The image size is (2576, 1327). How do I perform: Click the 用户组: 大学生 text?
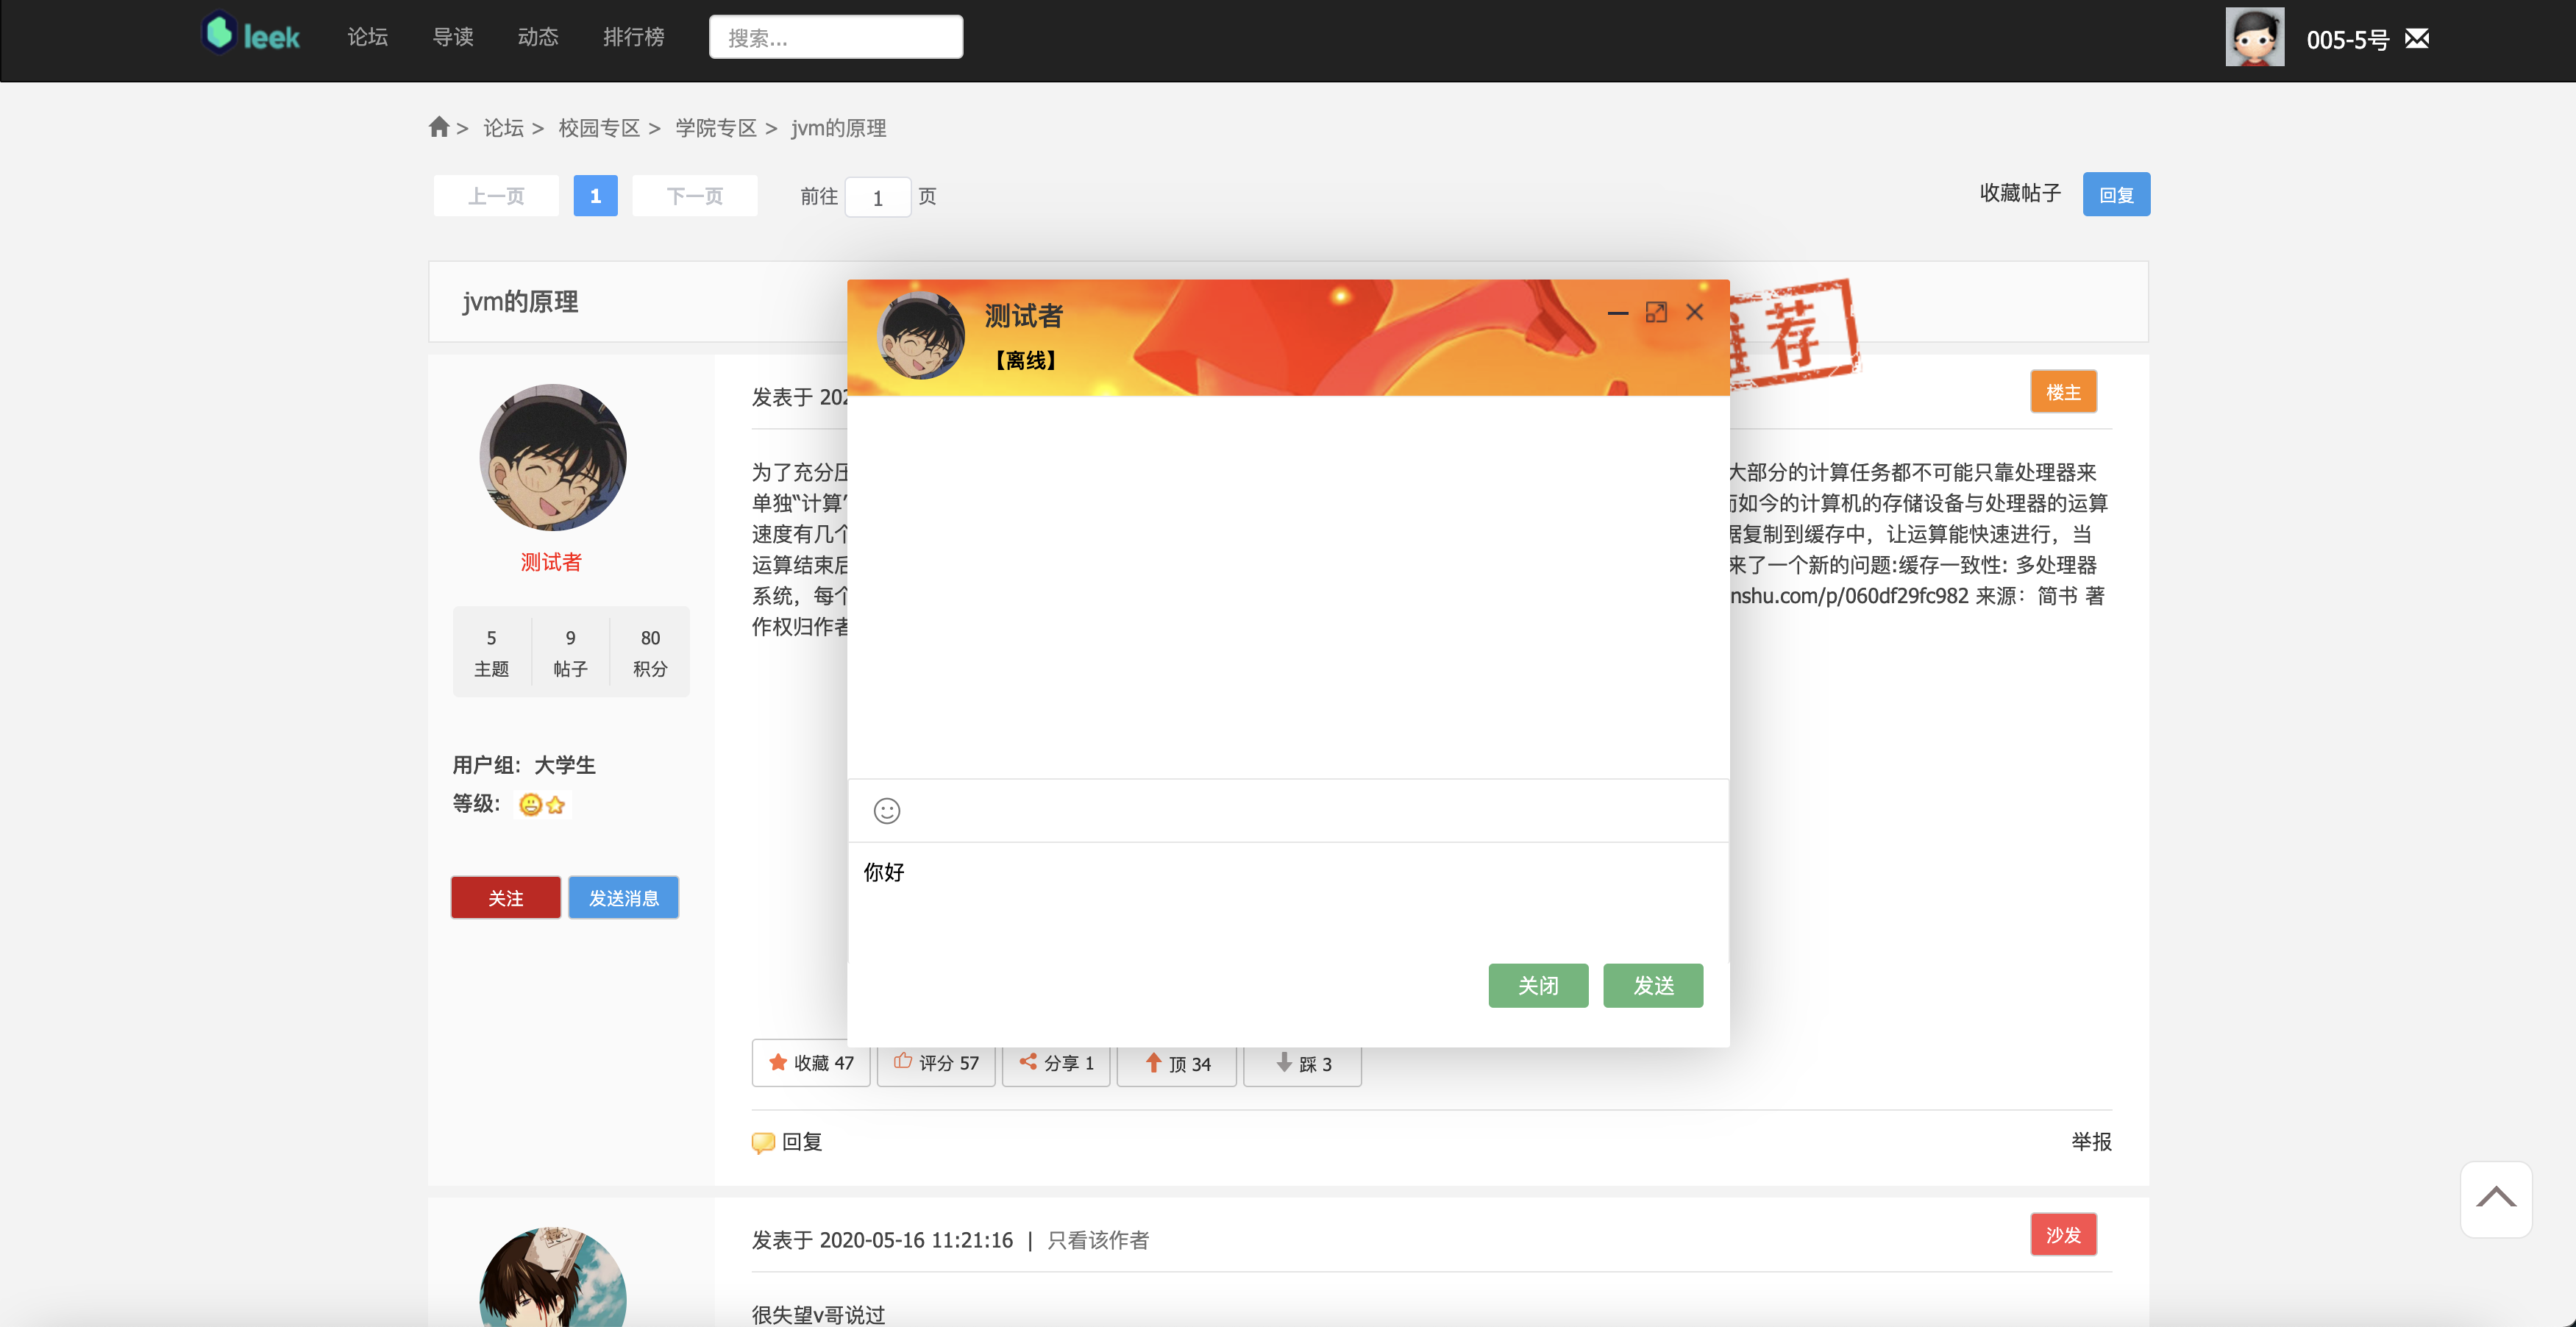(x=524, y=765)
